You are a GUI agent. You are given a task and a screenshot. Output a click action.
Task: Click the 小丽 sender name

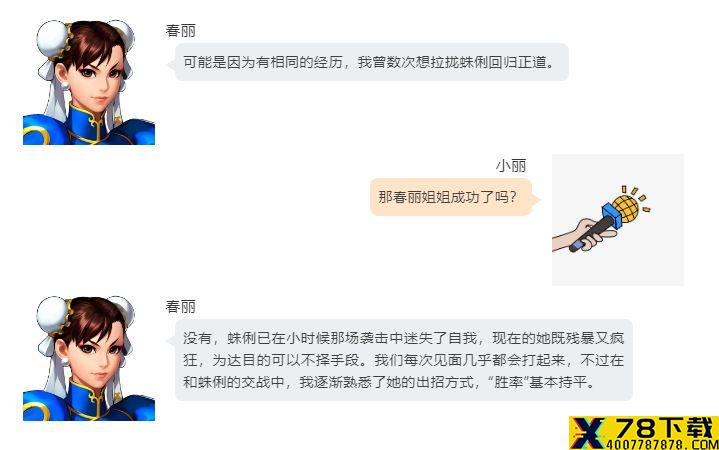point(511,166)
